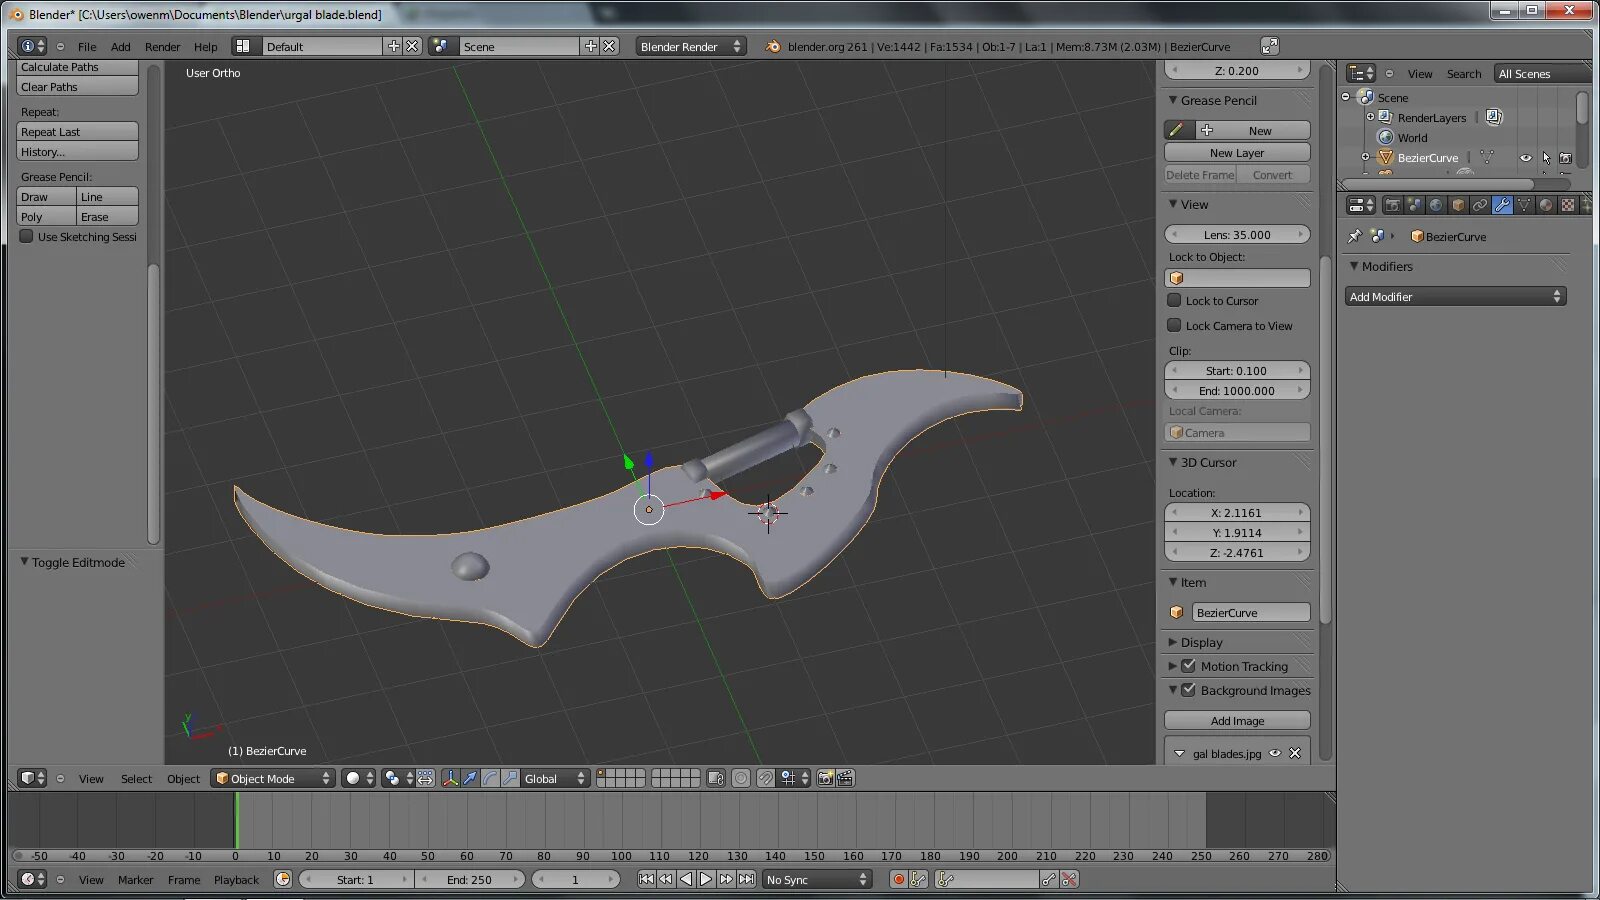Open the Blender Render engine dropdown
This screenshot has width=1600, height=900.
pos(690,46)
